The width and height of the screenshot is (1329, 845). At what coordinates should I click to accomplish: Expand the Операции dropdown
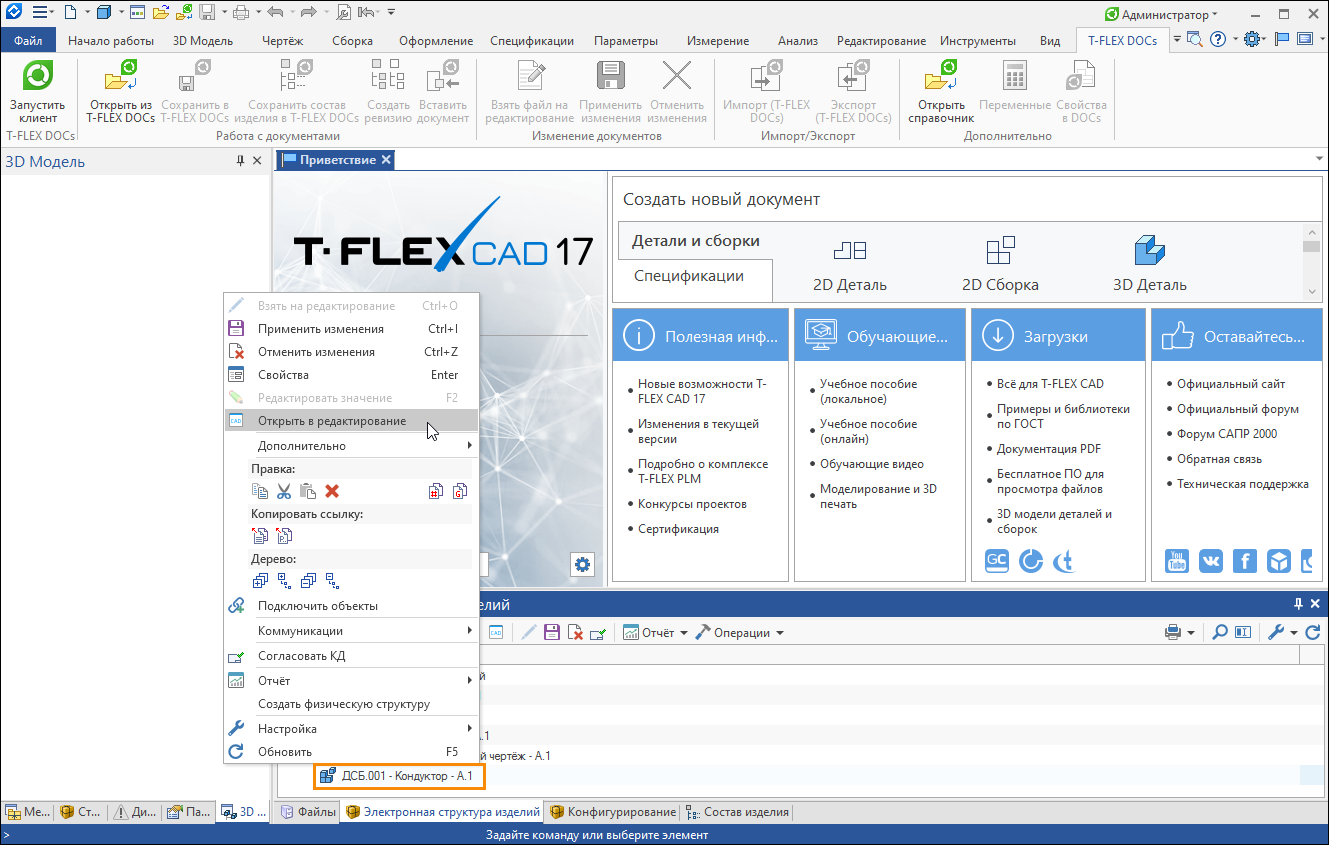point(780,633)
